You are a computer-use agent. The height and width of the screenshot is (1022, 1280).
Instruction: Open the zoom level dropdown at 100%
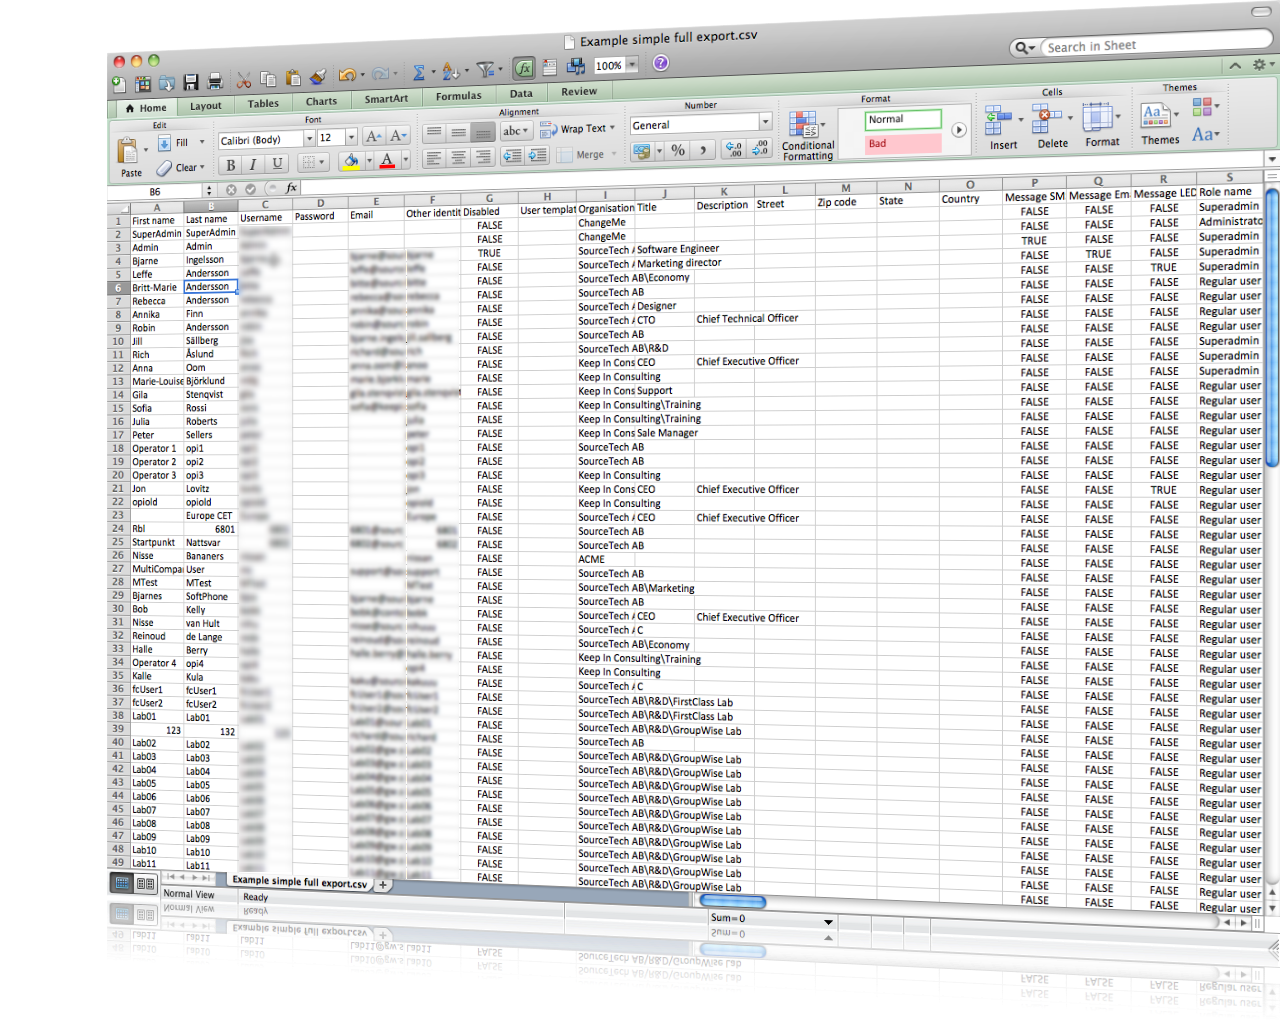[x=633, y=65]
